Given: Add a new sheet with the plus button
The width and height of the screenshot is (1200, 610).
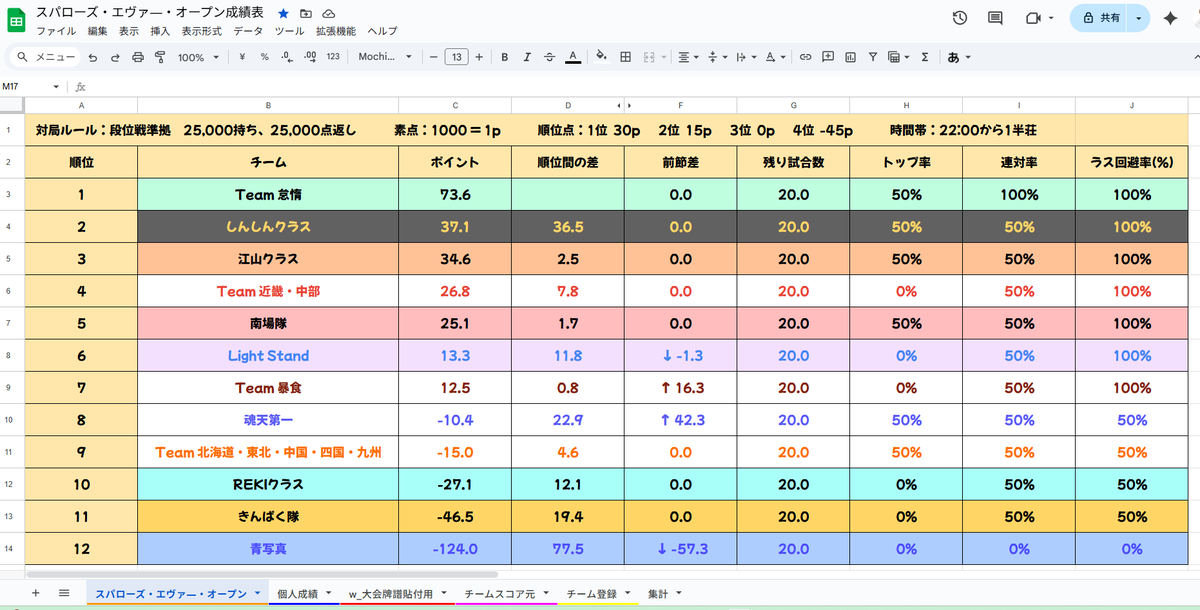Looking at the screenshot, I should click(x=35, y=592).
